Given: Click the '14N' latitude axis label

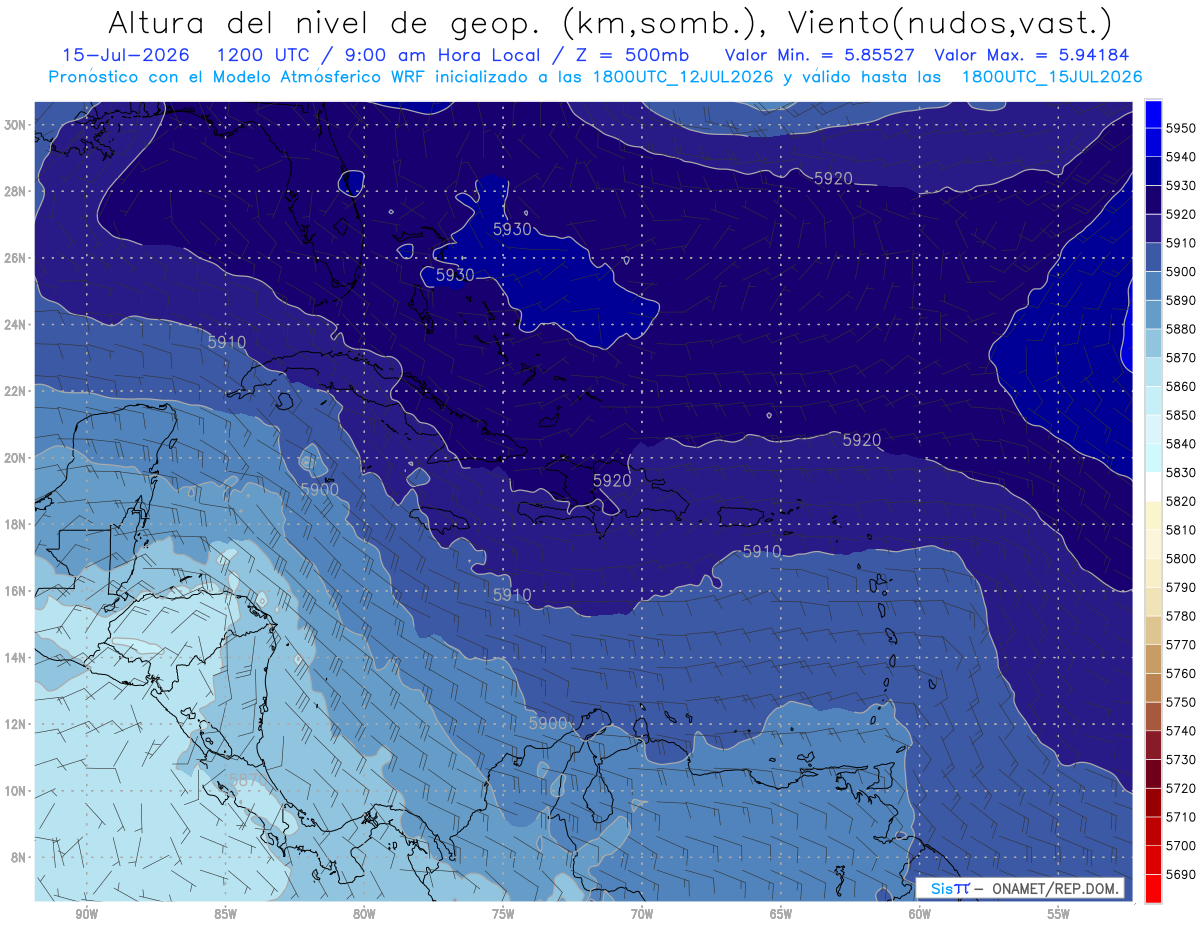Looking at the screenshot, I should coord(16,657).
